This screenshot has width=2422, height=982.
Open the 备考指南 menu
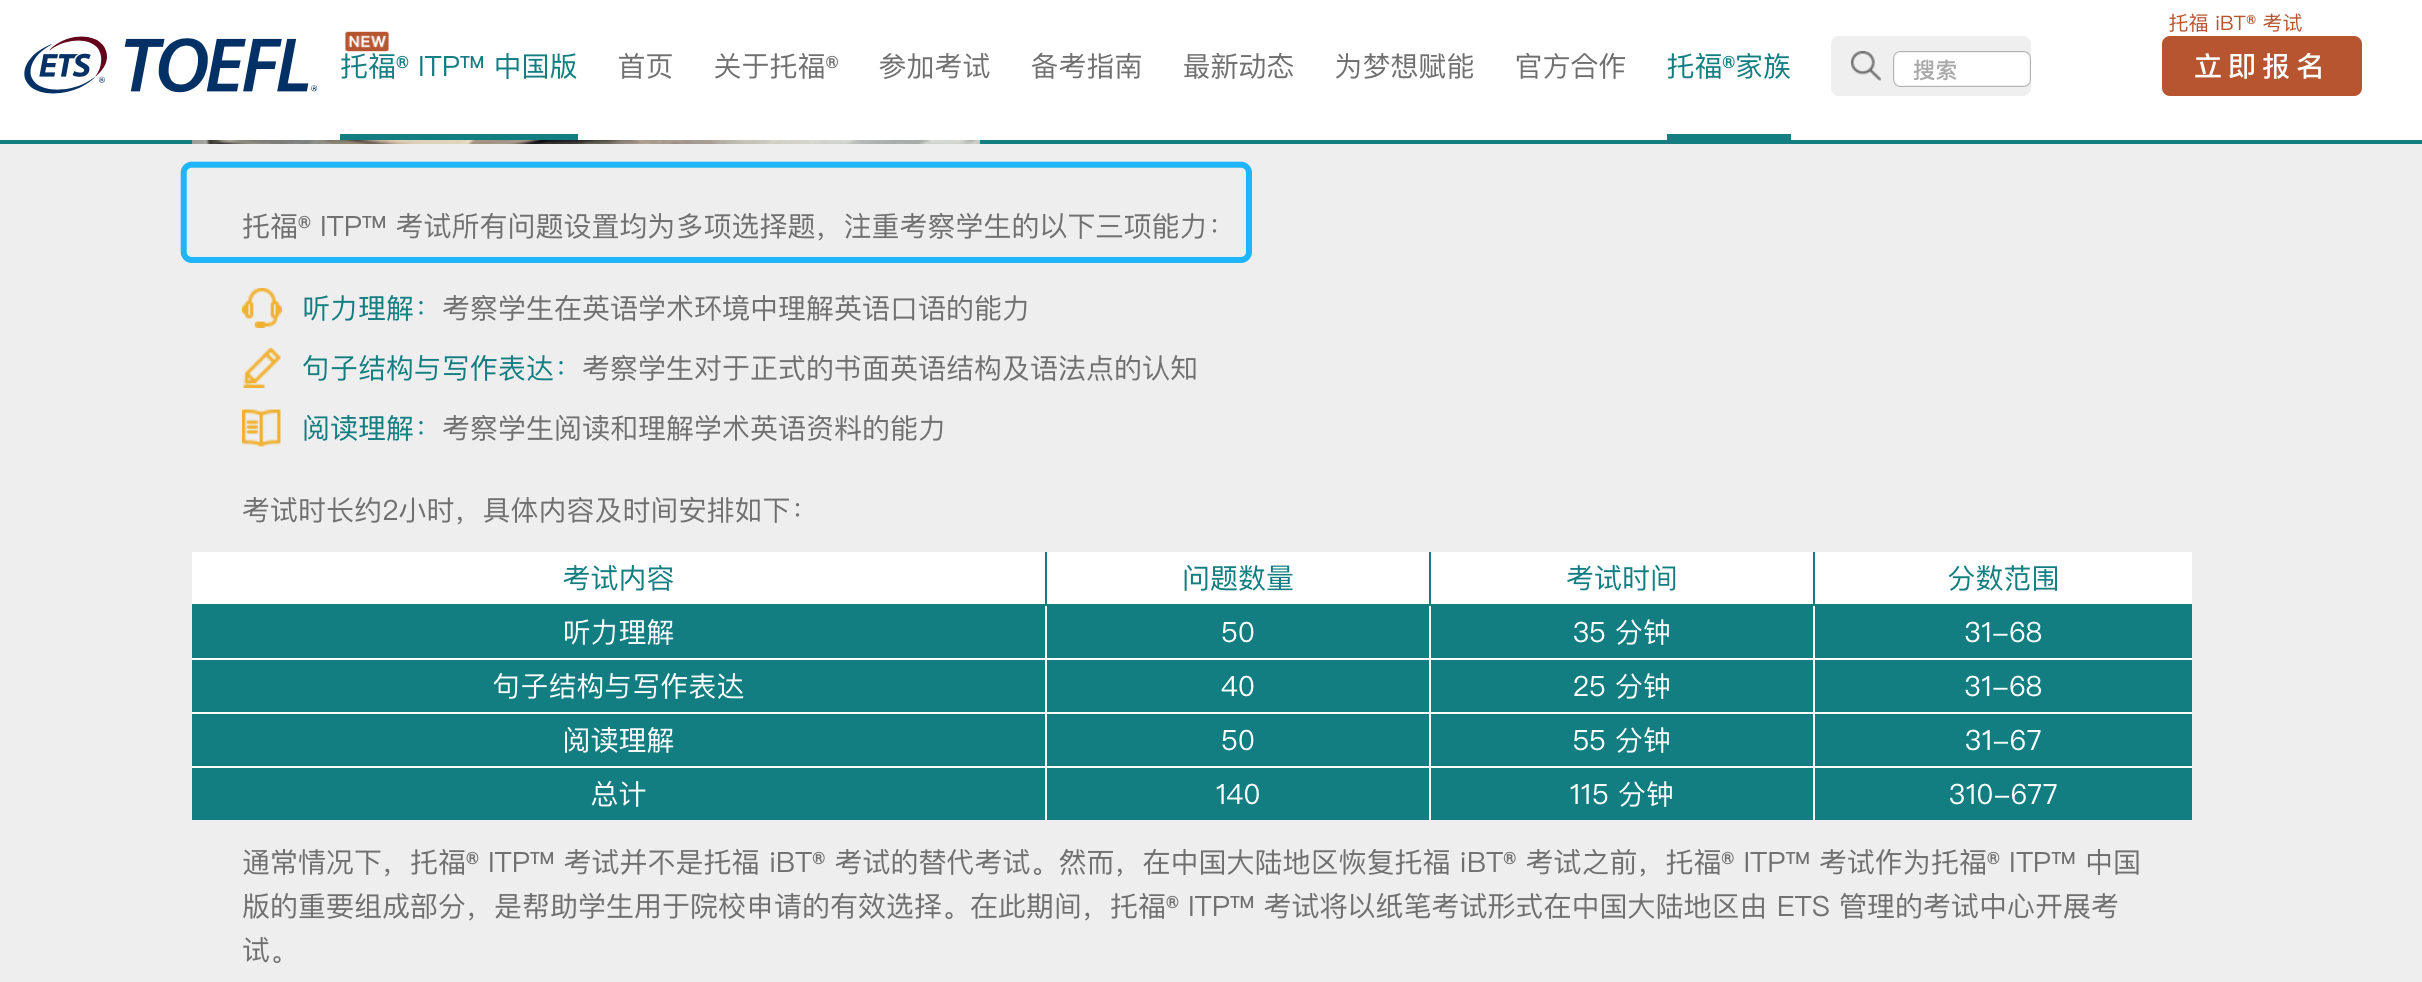[1086, 67]
